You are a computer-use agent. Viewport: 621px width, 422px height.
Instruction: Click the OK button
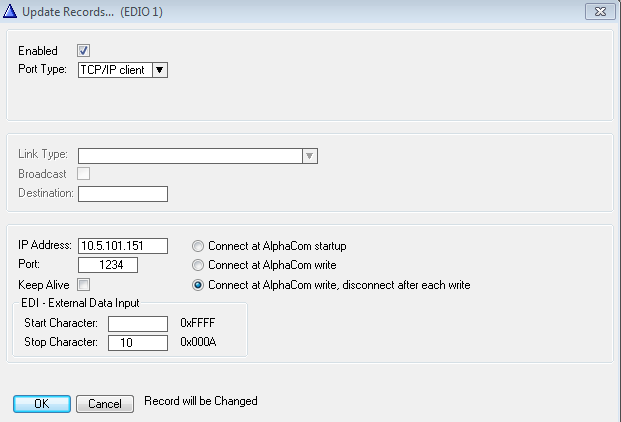tap(42, 404)
